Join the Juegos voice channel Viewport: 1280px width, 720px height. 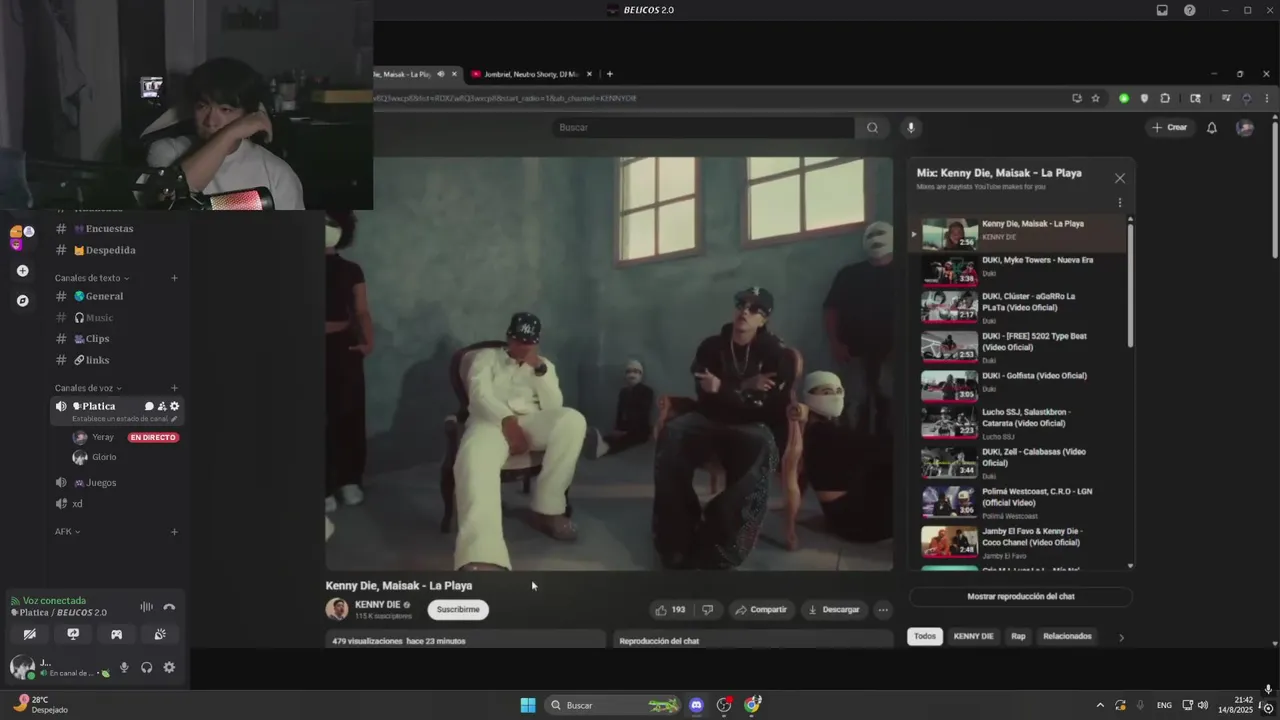118,483
